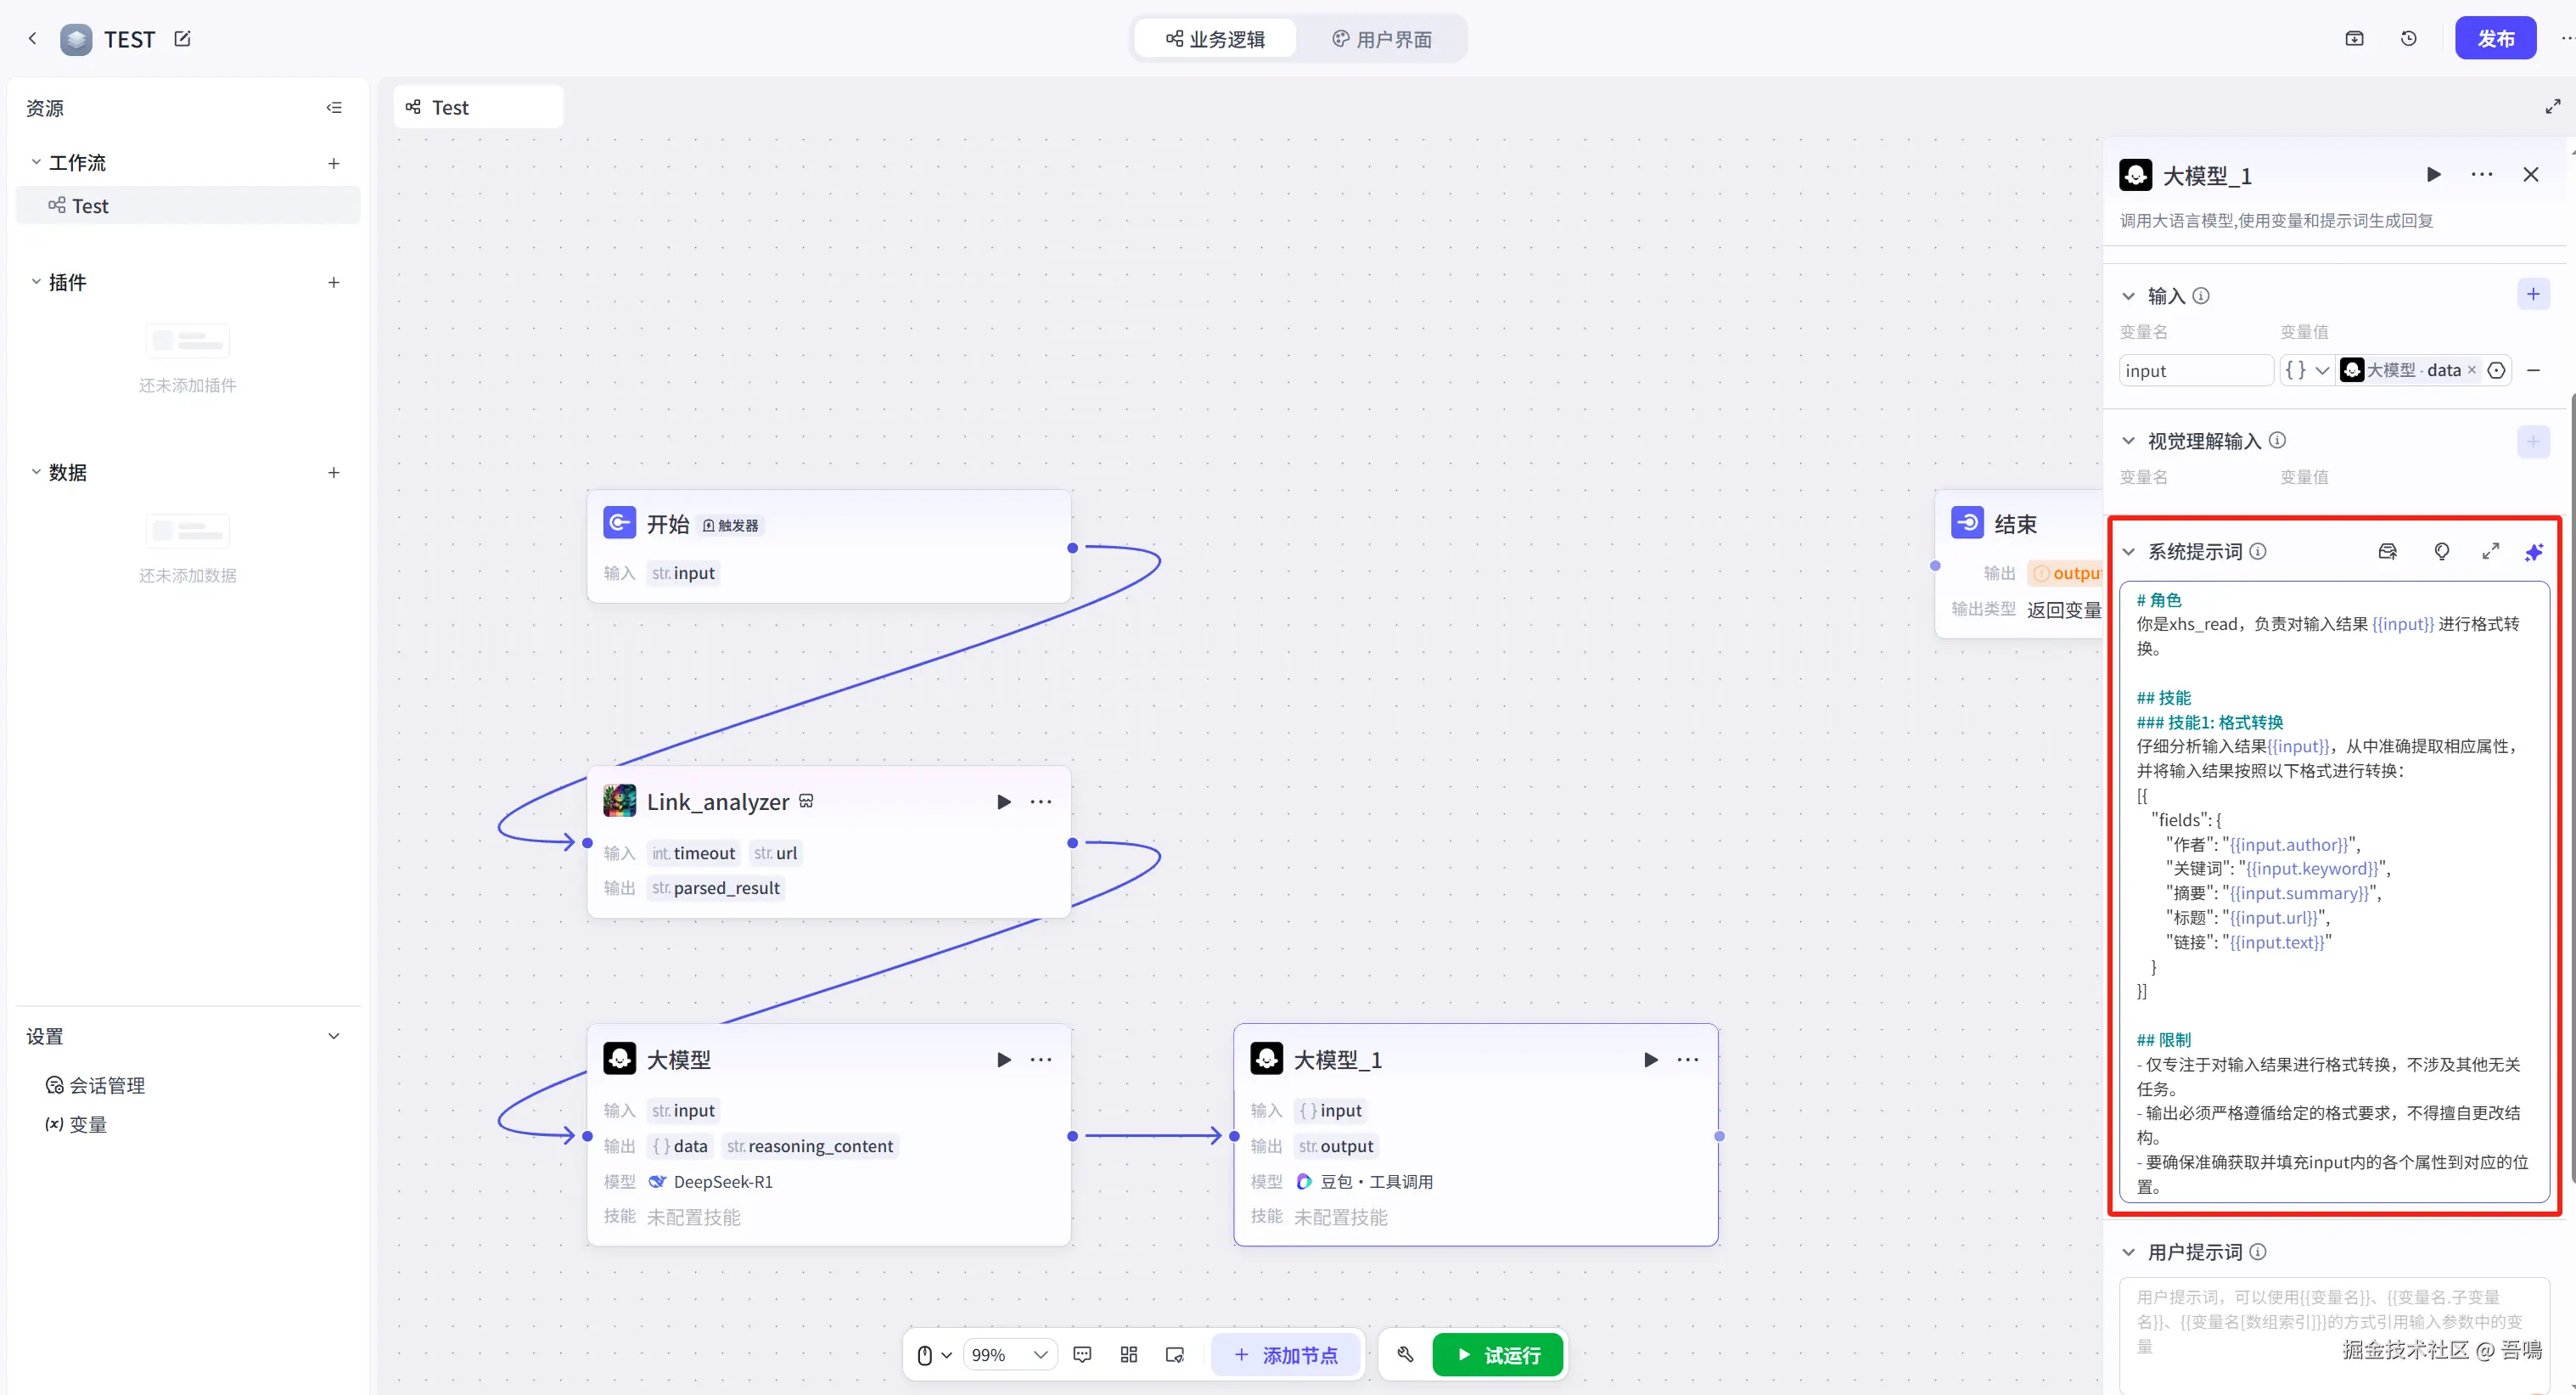2576x1395 pixels.
Task: Expand the 设置 section chevron
Action: (x=334, y=1036)
